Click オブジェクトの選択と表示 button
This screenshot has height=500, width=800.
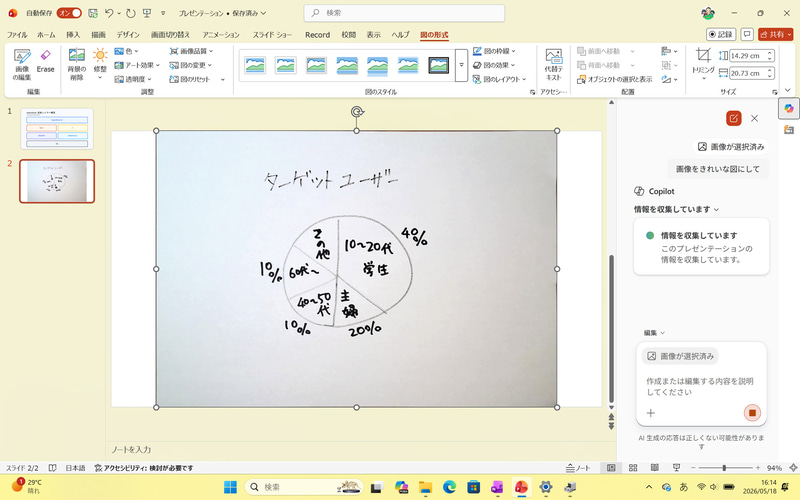coord(615,79)
